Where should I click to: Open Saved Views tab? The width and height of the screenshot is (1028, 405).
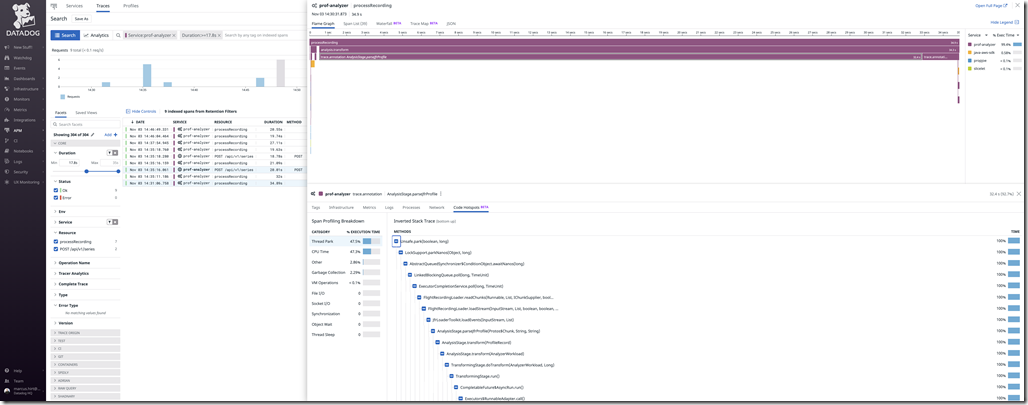[86, 112]
